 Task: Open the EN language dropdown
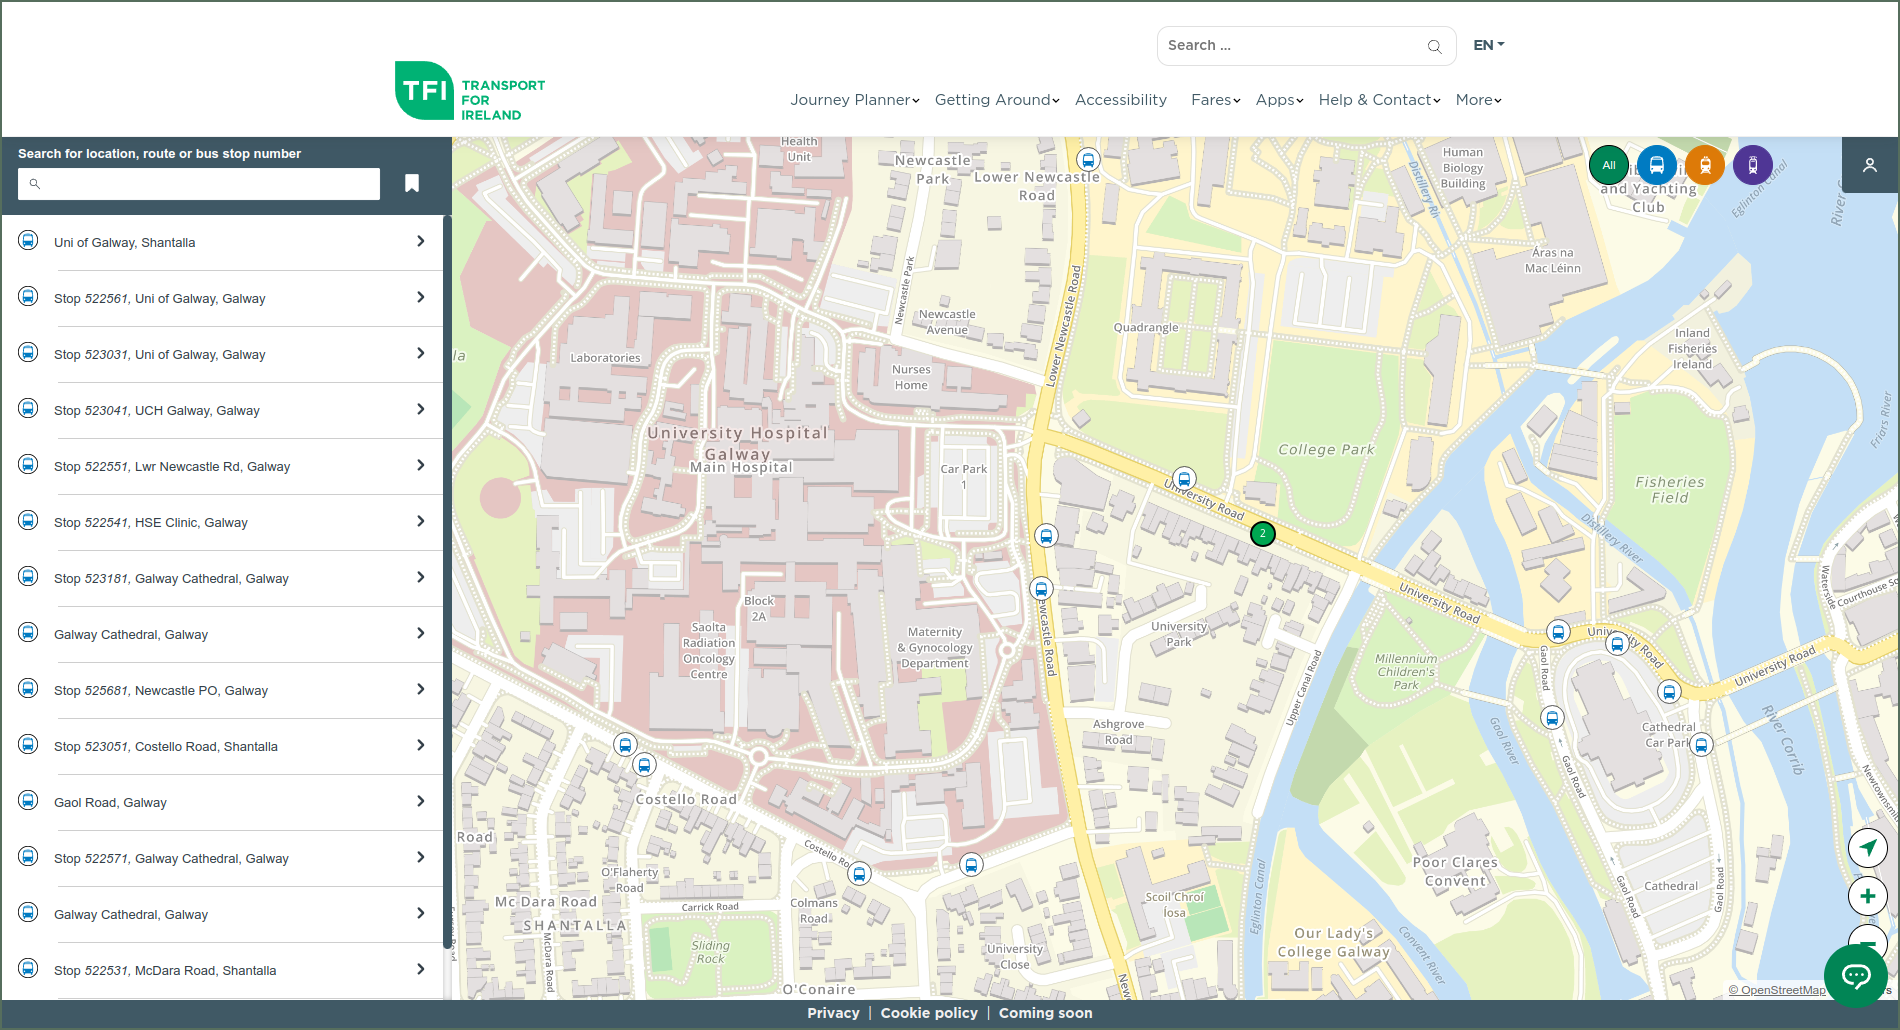click(x=1488, y=45)
